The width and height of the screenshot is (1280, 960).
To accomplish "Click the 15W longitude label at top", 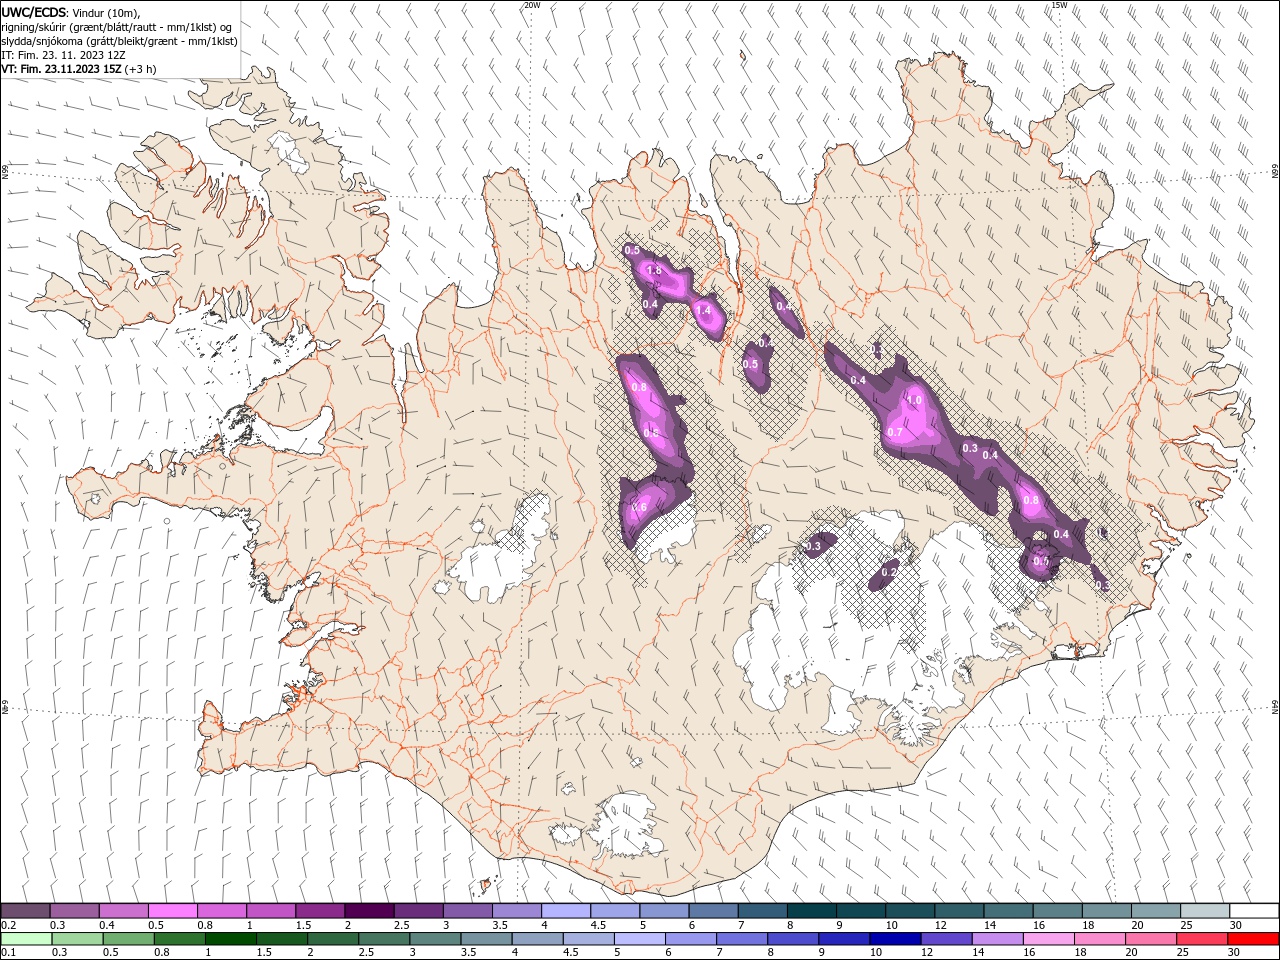I will [x=1059, y=5].
